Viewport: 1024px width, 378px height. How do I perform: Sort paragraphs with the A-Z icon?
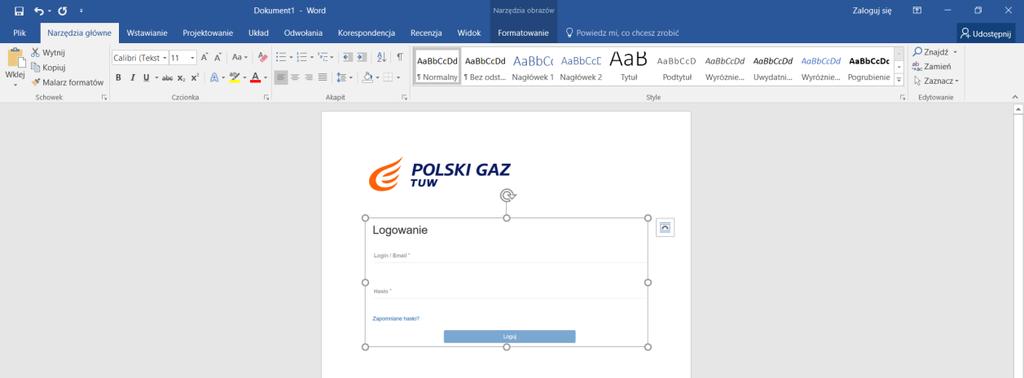pos(382,57)
